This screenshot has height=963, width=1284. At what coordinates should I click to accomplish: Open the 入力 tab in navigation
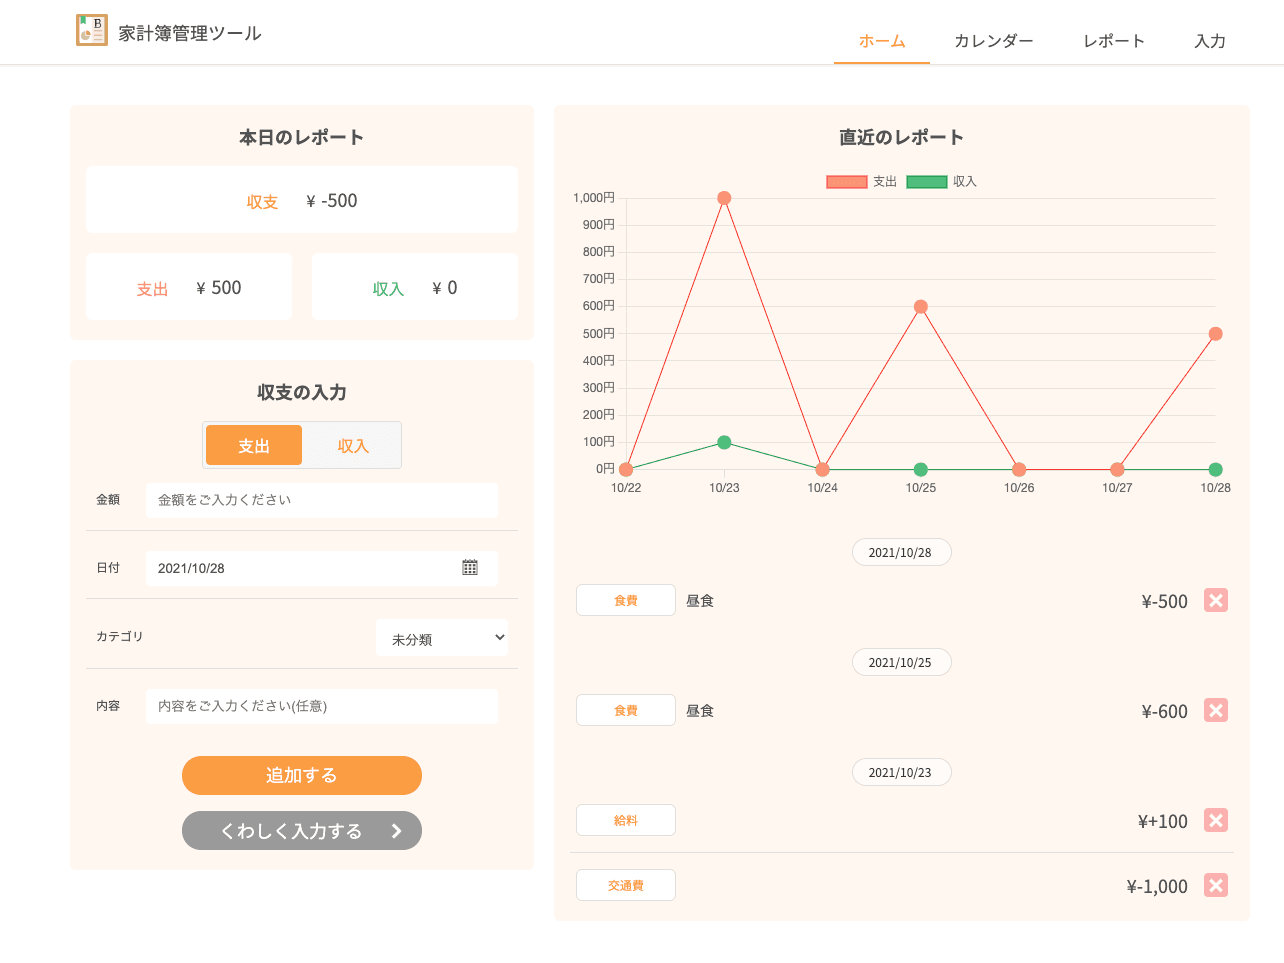[1209, 41]
